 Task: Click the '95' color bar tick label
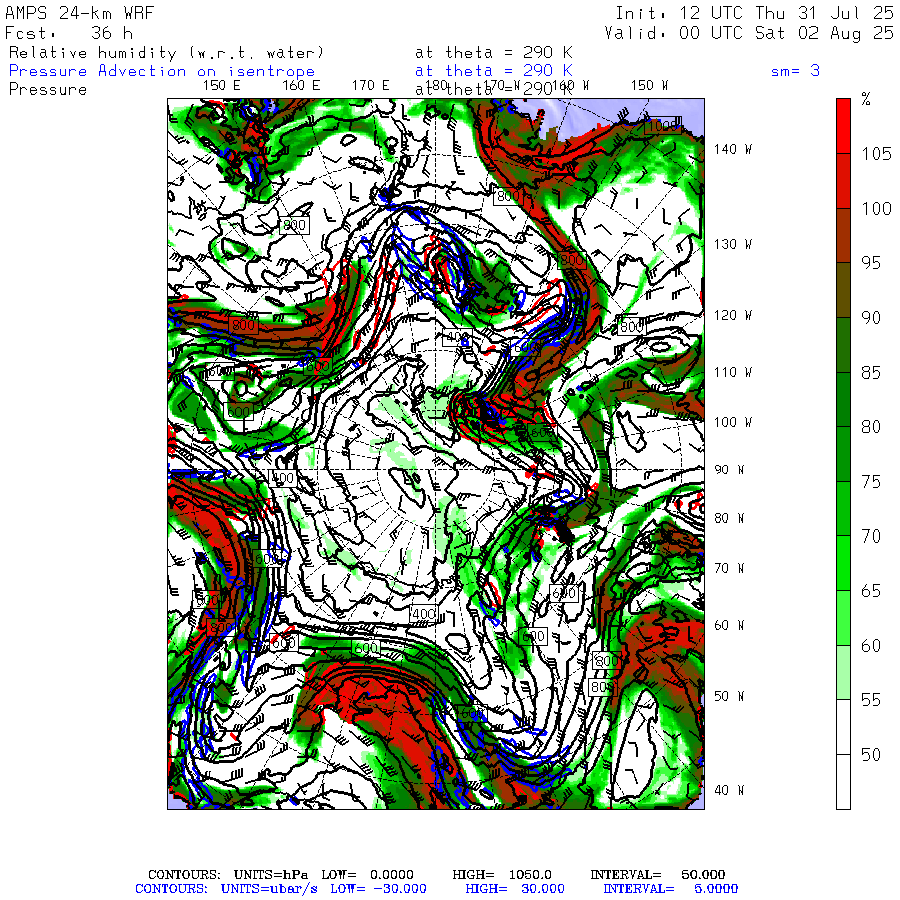pos(871,263)
